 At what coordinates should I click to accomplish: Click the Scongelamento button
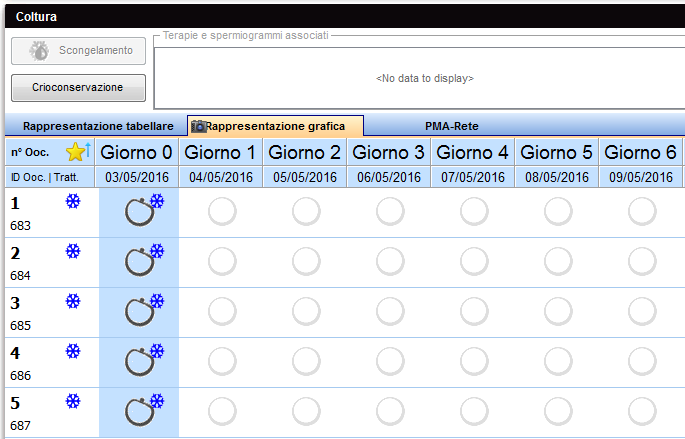click(78, 51)
